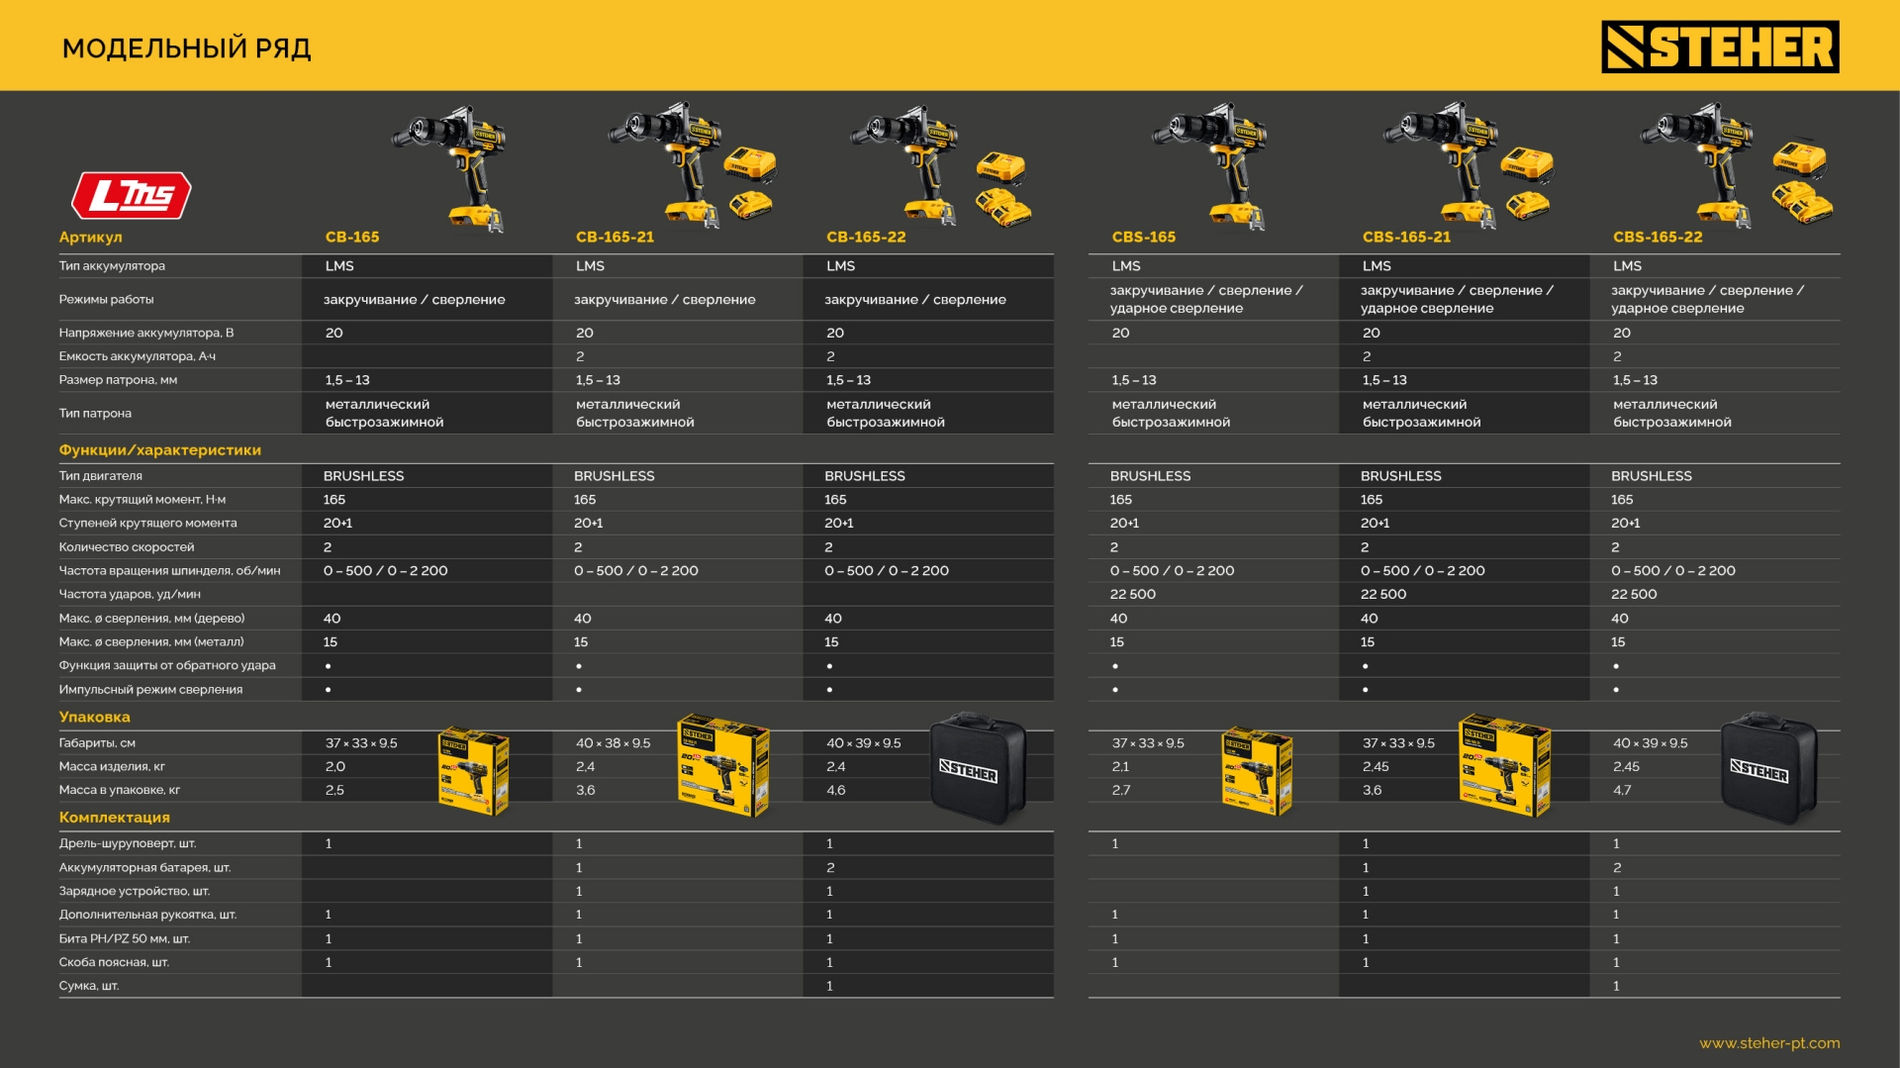Screen dimensions: 1900x1068
Task: Click the CB-165-22 model name heading
Action: (865, 237)
